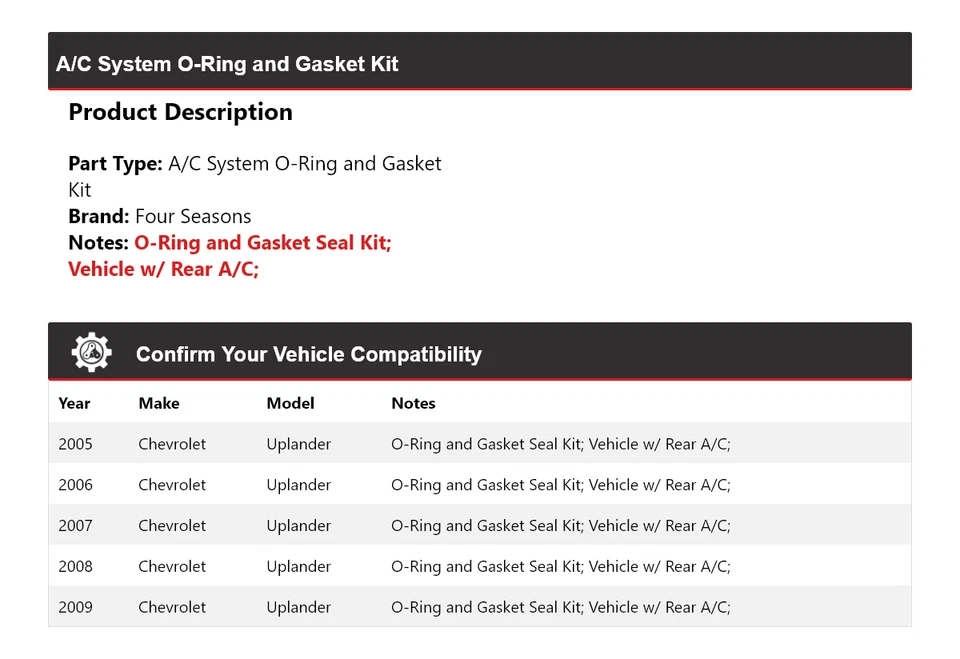Click the notes text in the 2009 row

(x=560, y=607)
